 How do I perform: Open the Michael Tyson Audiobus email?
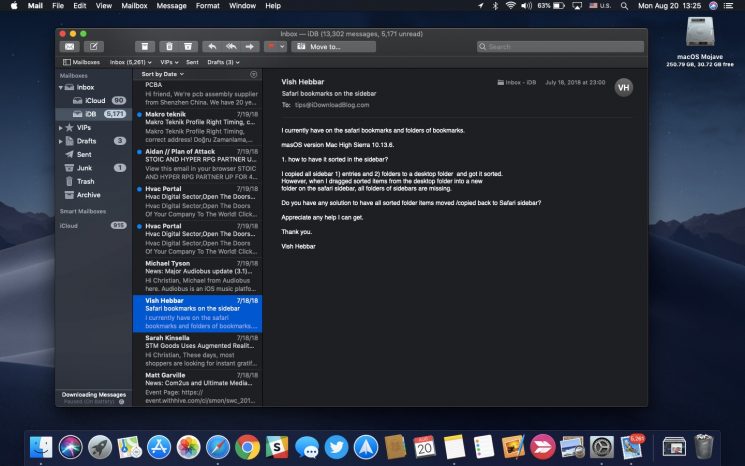click(198, 276)
